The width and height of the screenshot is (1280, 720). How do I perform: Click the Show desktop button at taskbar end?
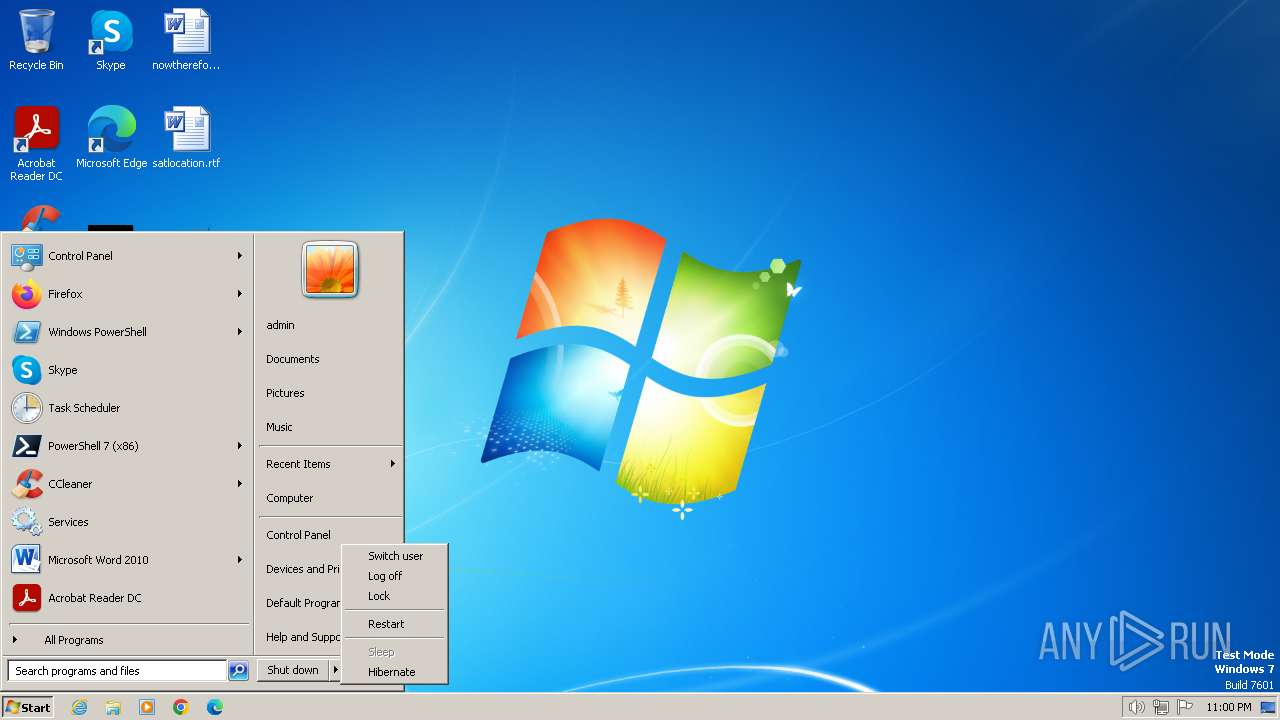pos(1268,707)
